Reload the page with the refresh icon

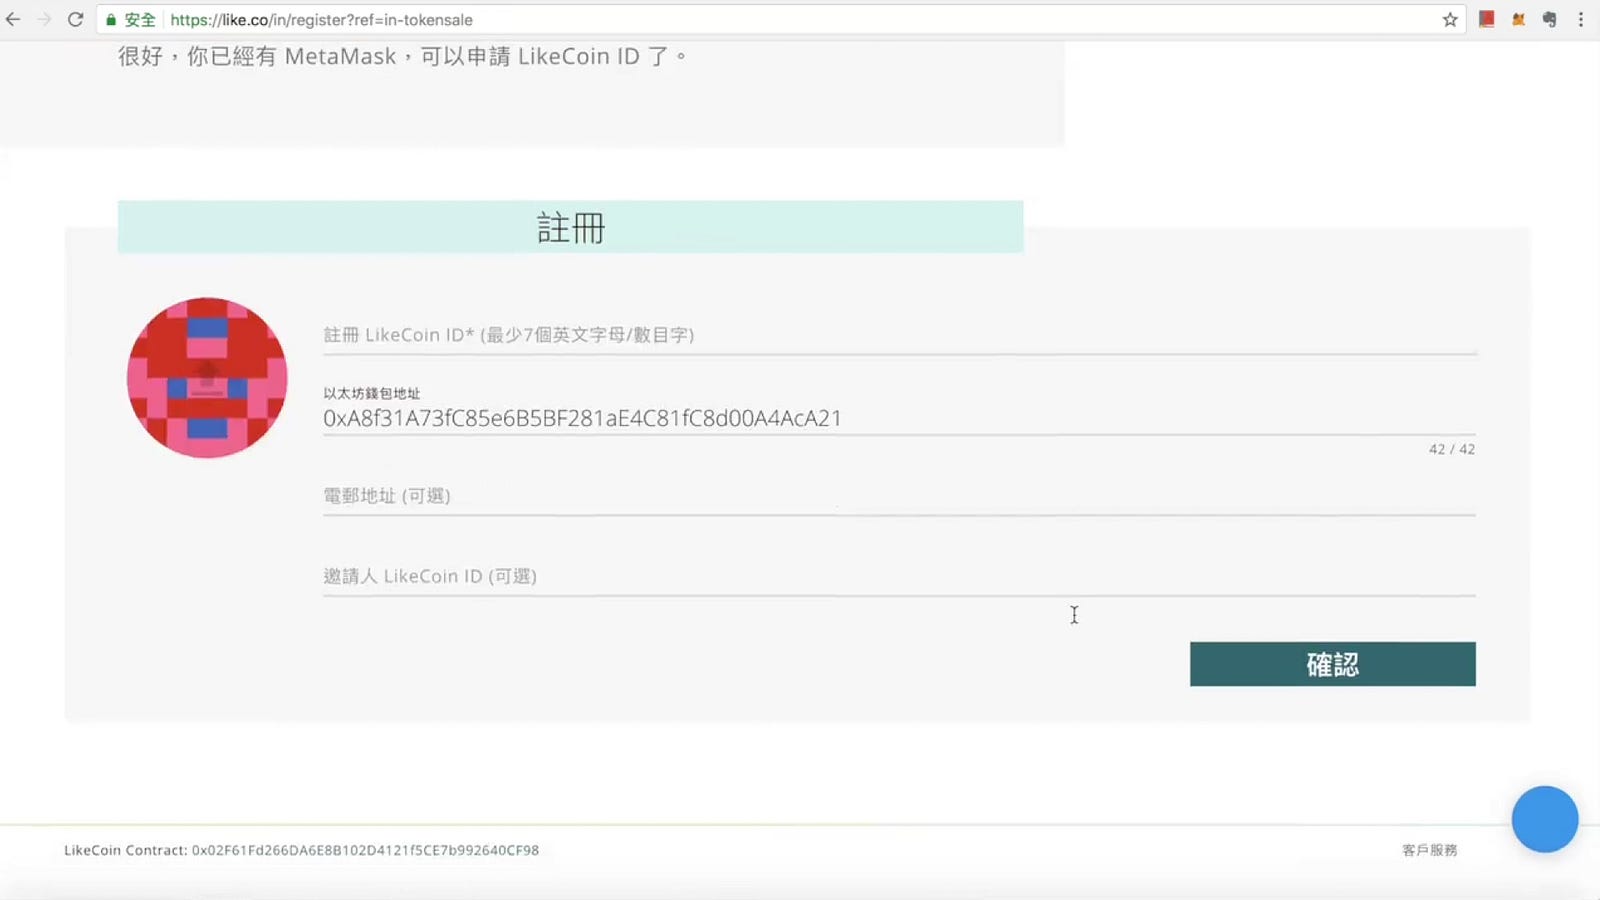click(x=75, y=19)
